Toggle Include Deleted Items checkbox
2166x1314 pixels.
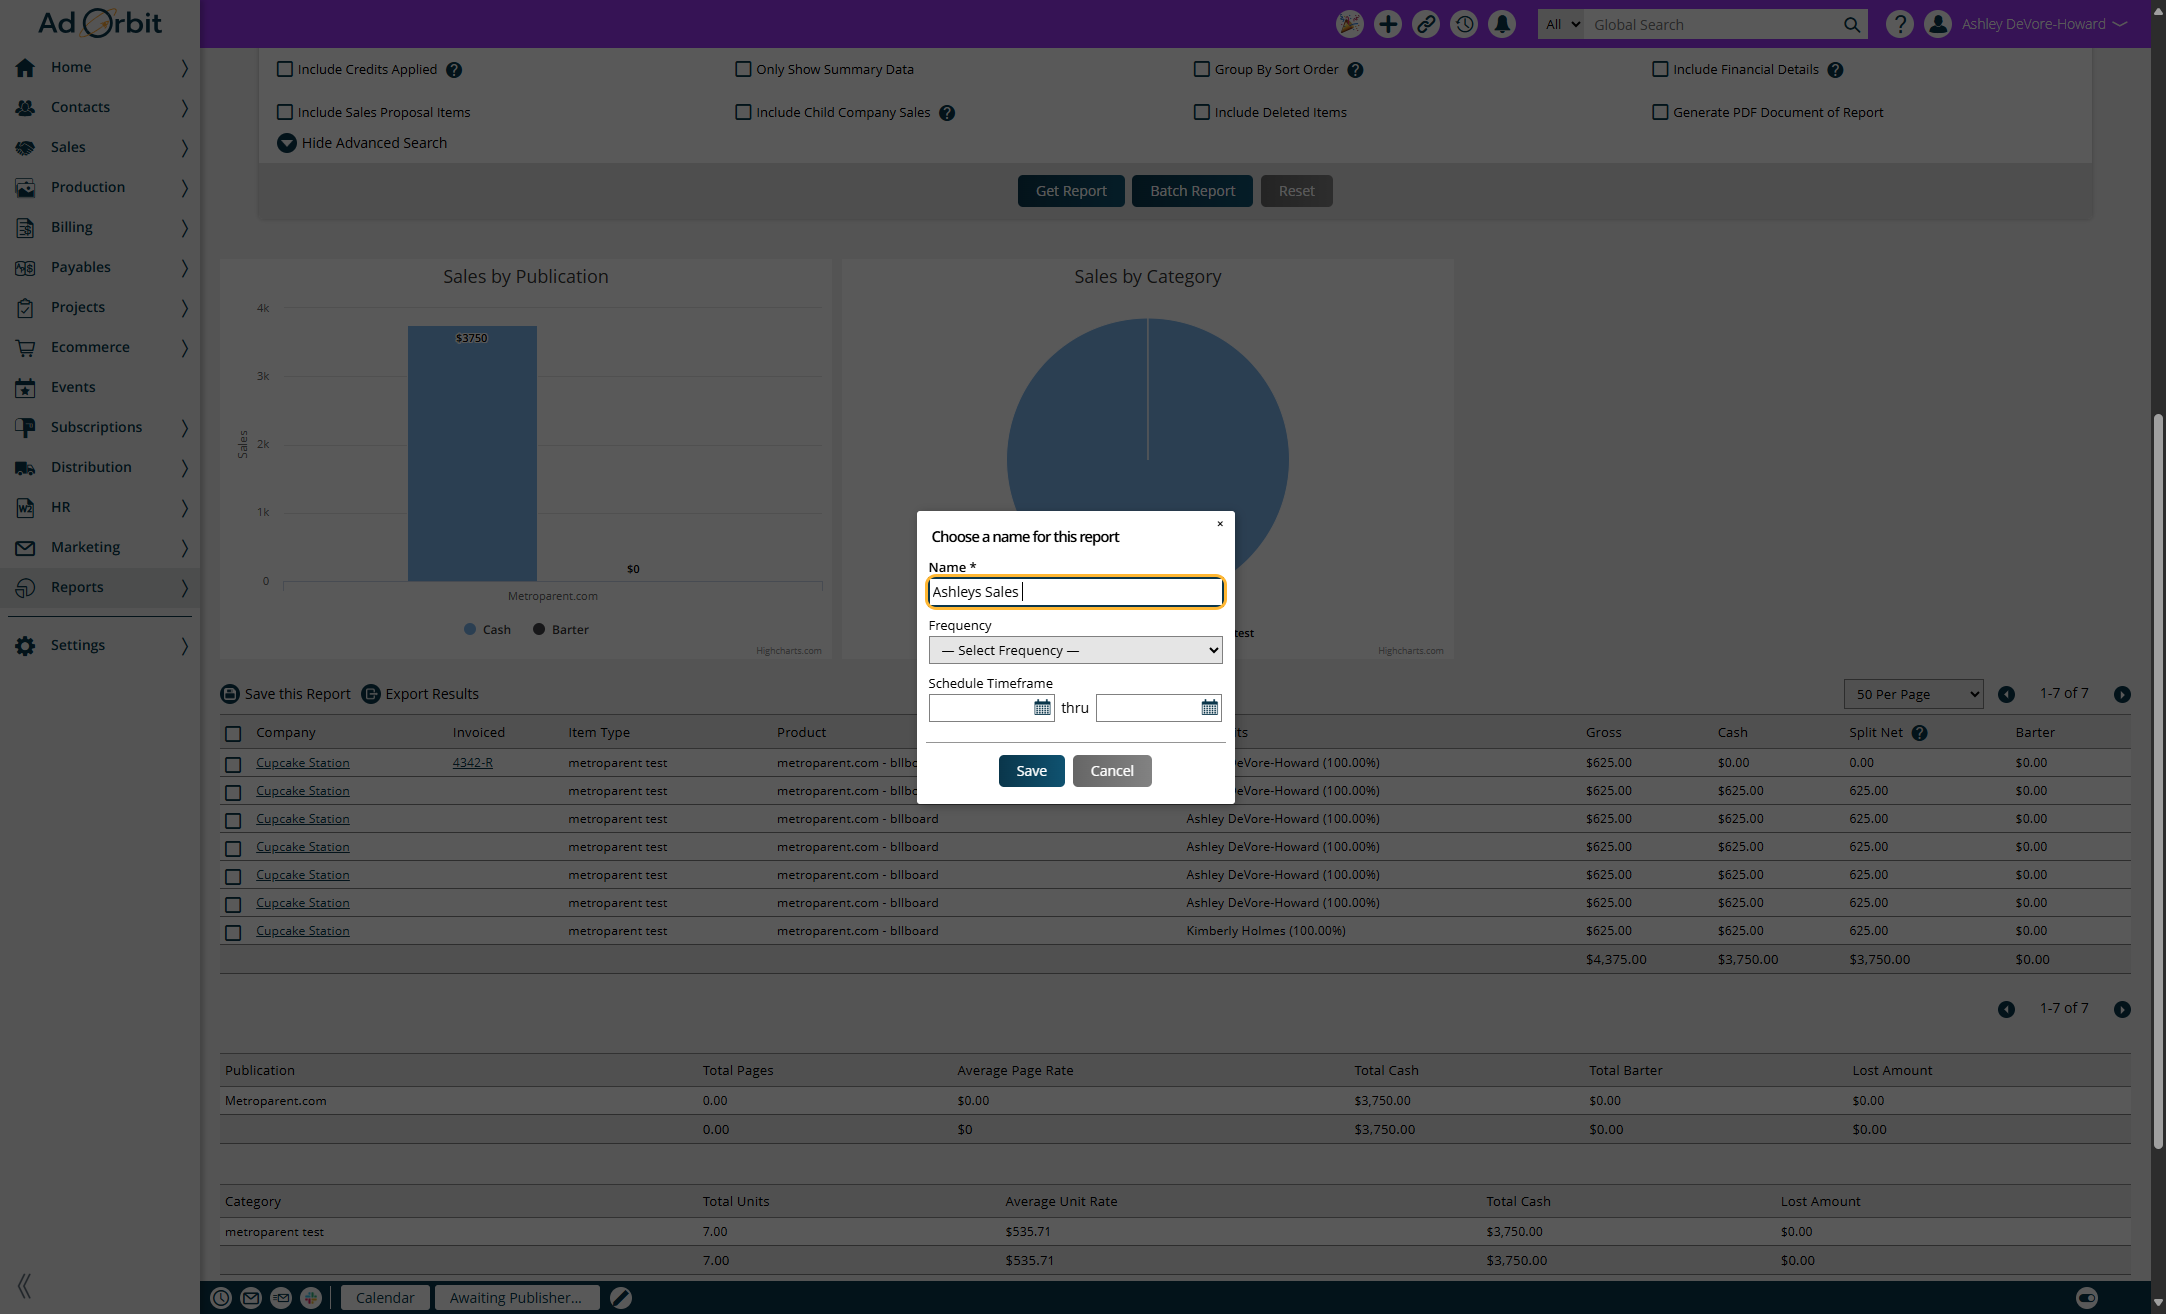pos(1202,112)
